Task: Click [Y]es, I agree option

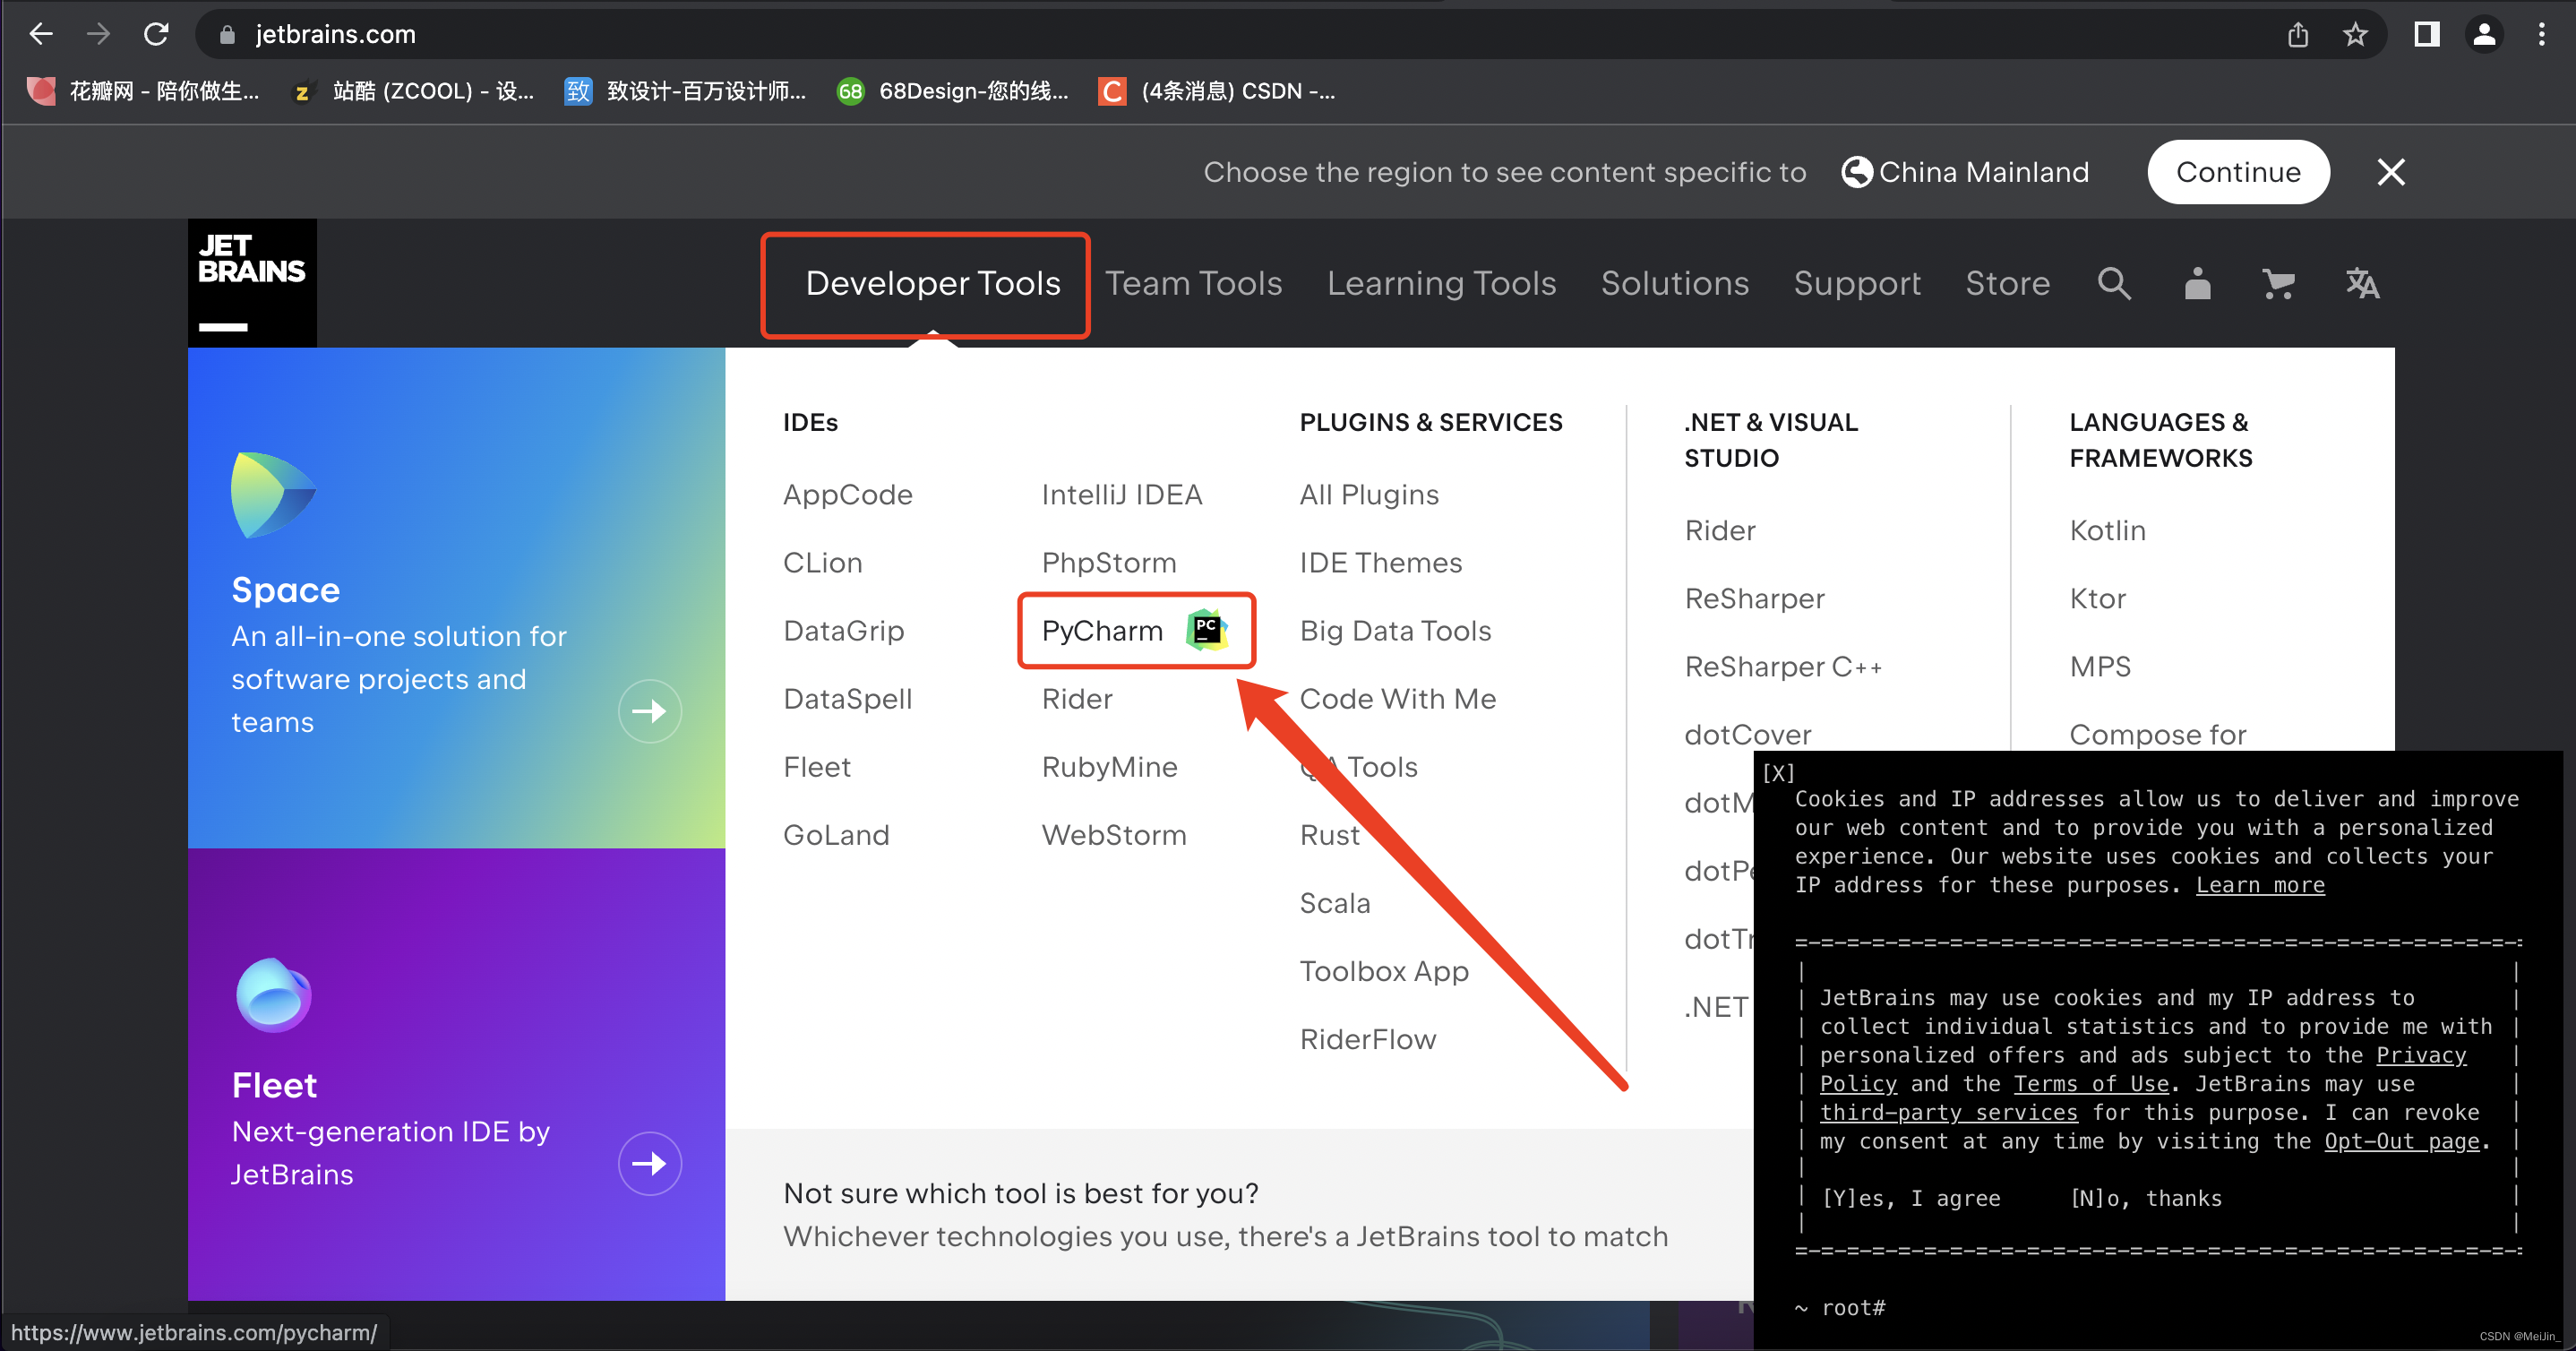Action: click(x=1911, y=1198)
